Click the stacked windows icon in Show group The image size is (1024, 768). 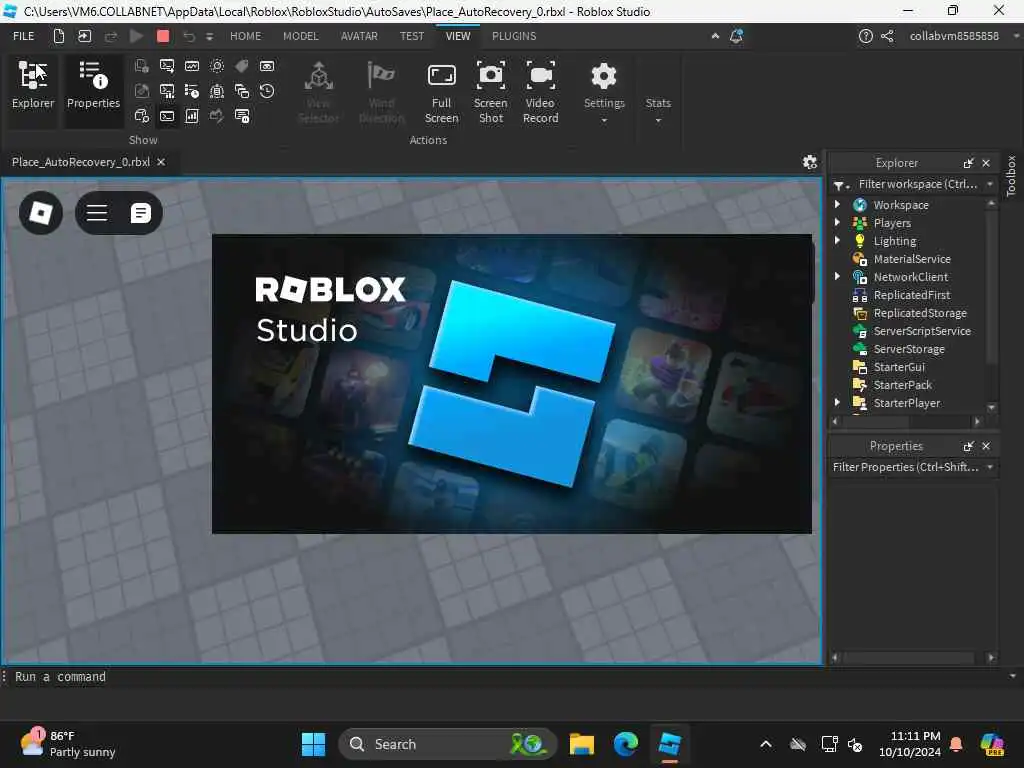point(242,91)
